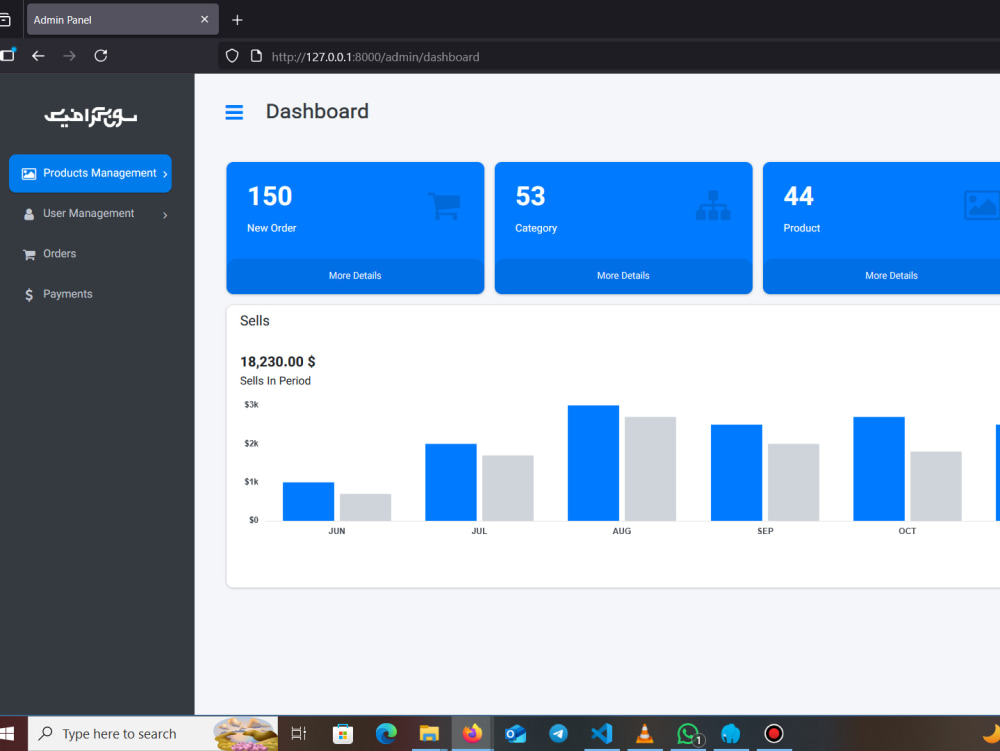Expand User Management chevron
The image size is (1000, 751).
point(165,215)
